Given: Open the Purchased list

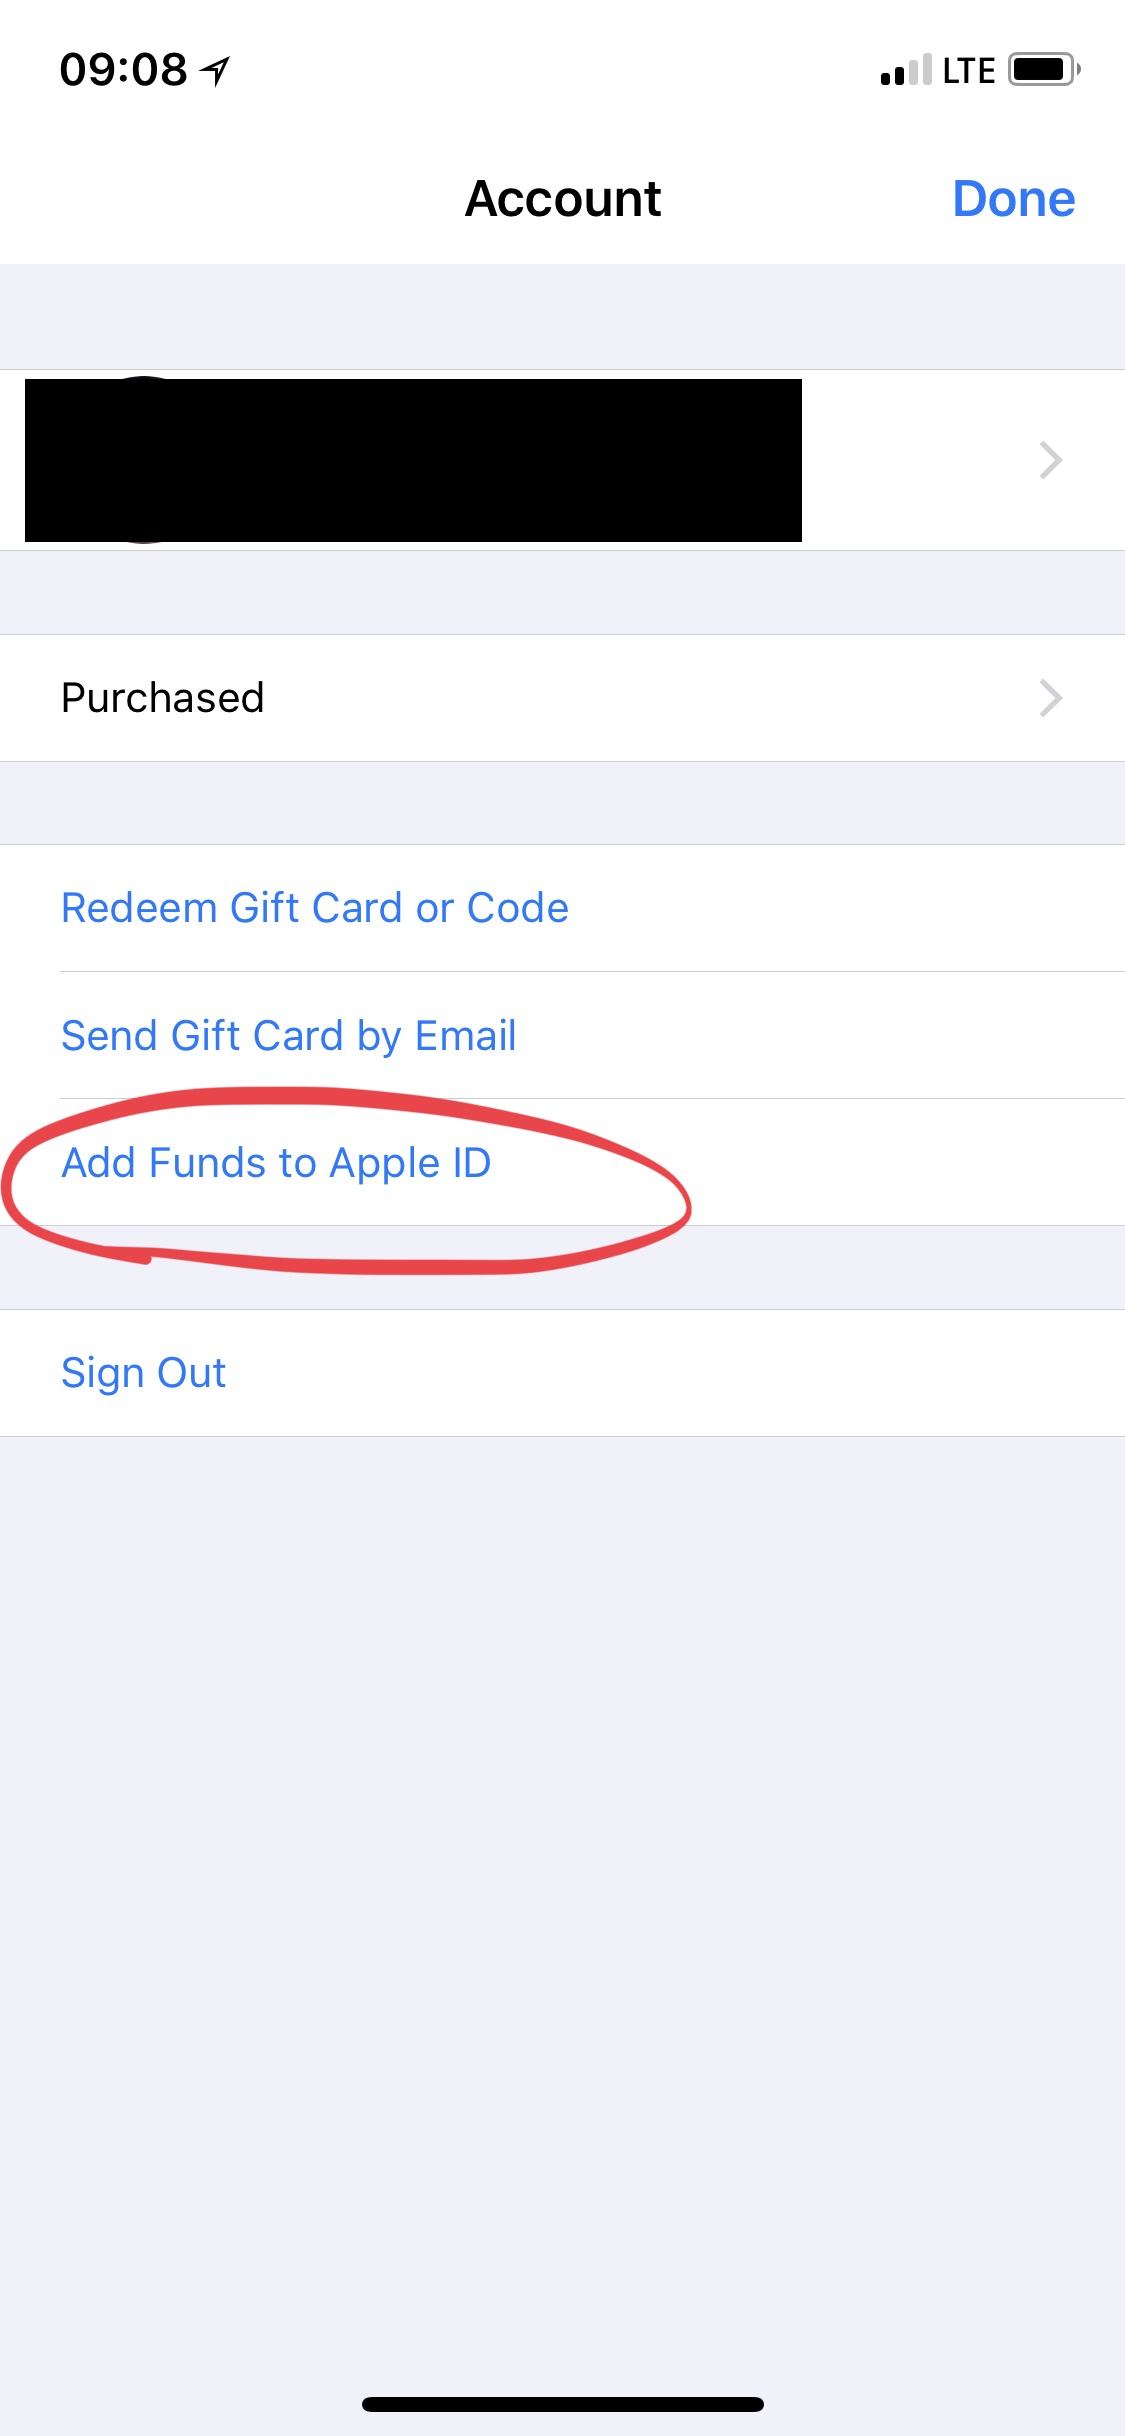Looking at the screenshot, I should coord(562,698).
